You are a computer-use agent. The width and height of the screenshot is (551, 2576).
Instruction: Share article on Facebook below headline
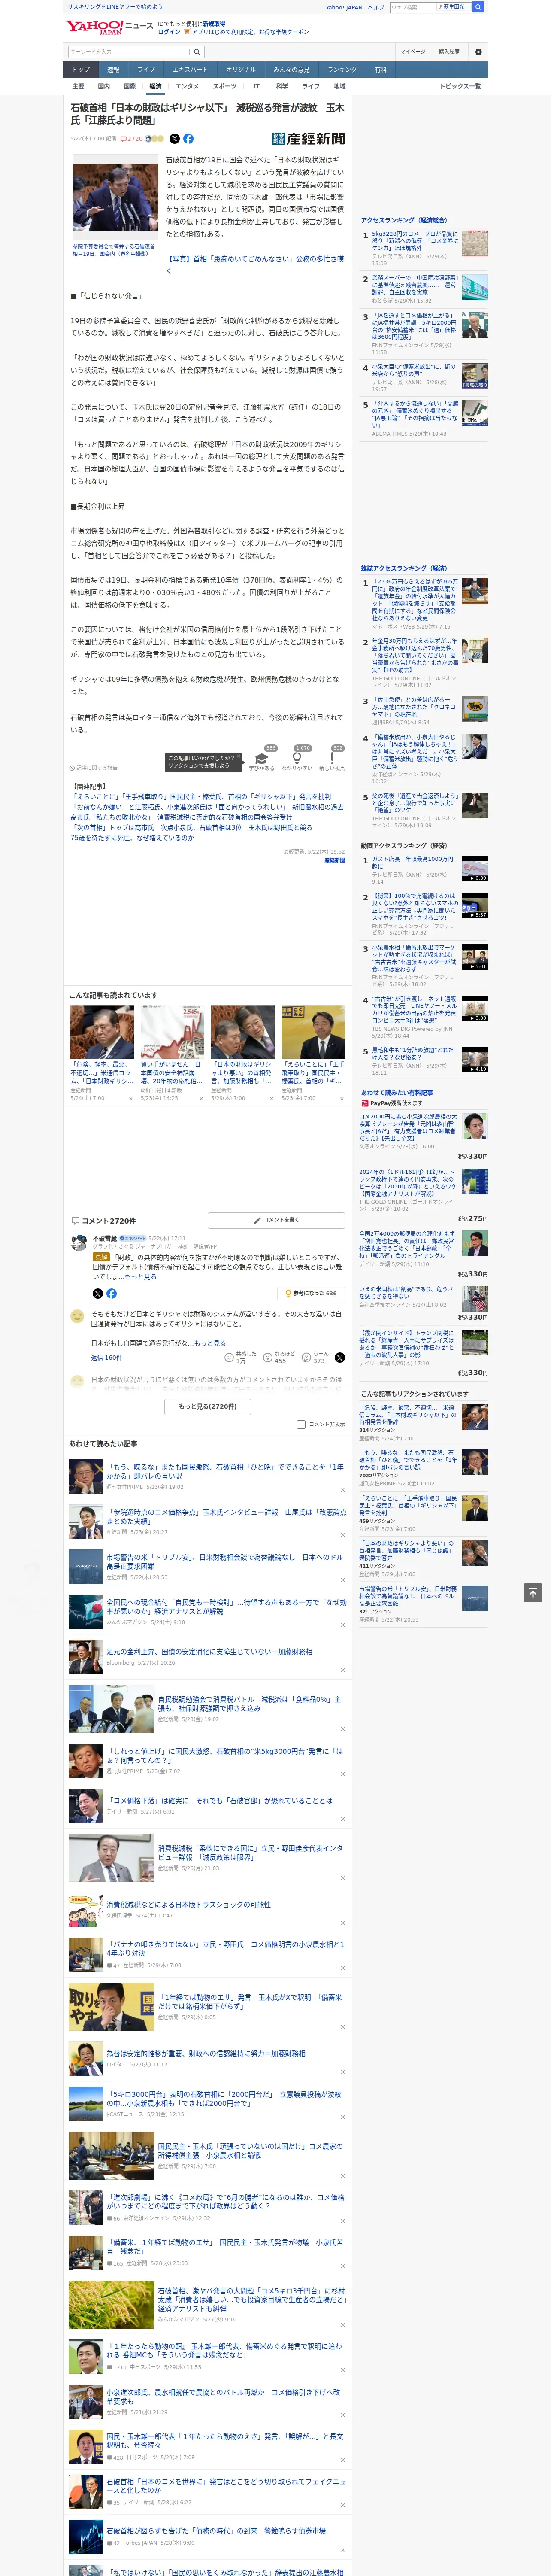click(x=188, y=139)
